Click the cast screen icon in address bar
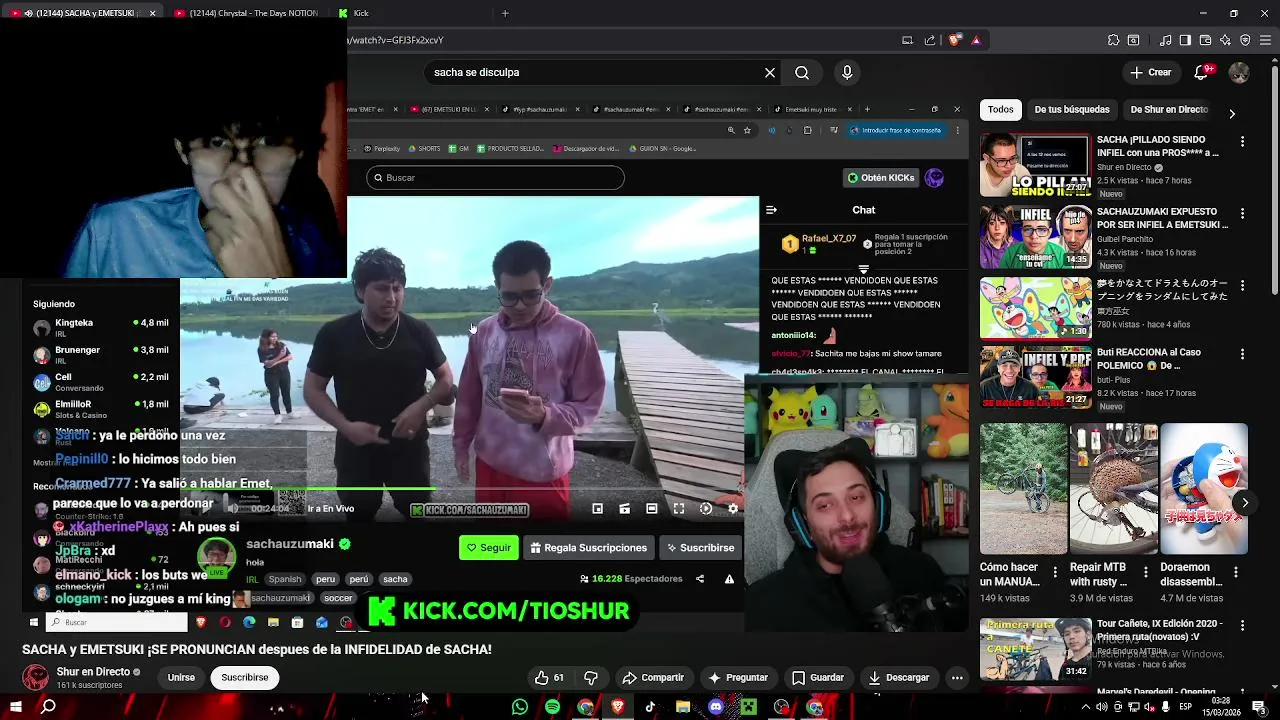The image size is (1280, 720). pyautogui.click(x=907, y=40)
